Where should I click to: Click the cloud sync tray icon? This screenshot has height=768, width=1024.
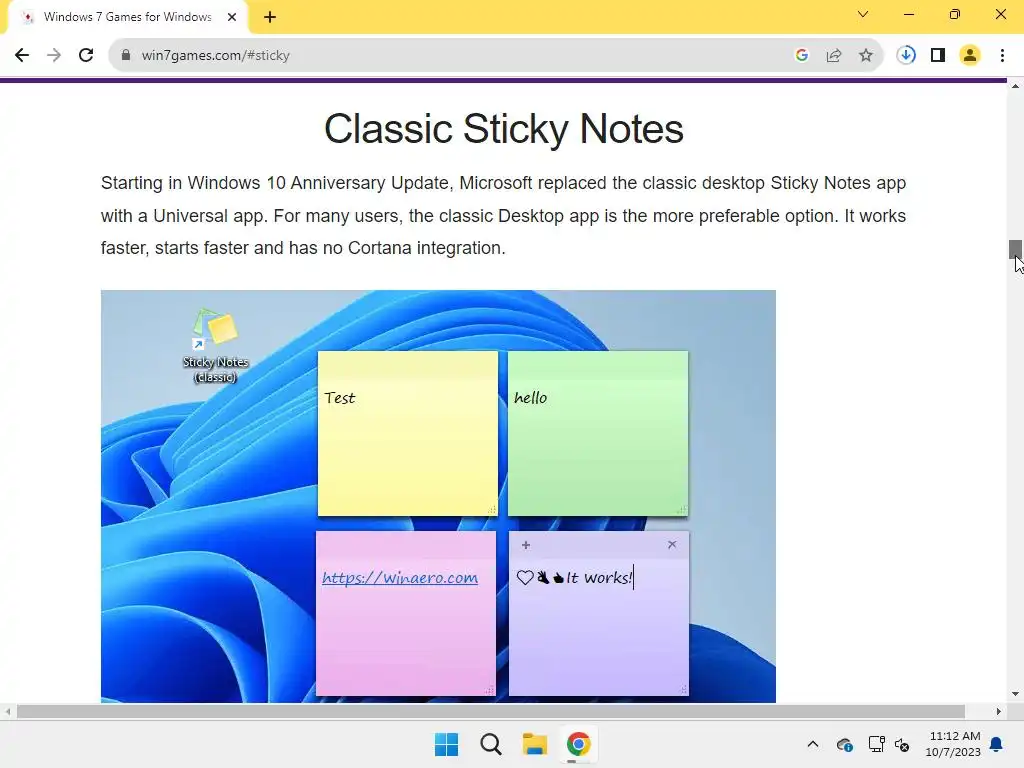tap(844, 744)
